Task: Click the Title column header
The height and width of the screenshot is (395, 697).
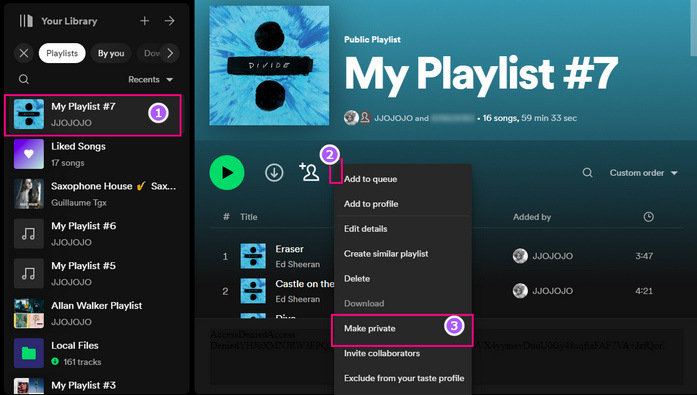Action: tap(248, 217)
